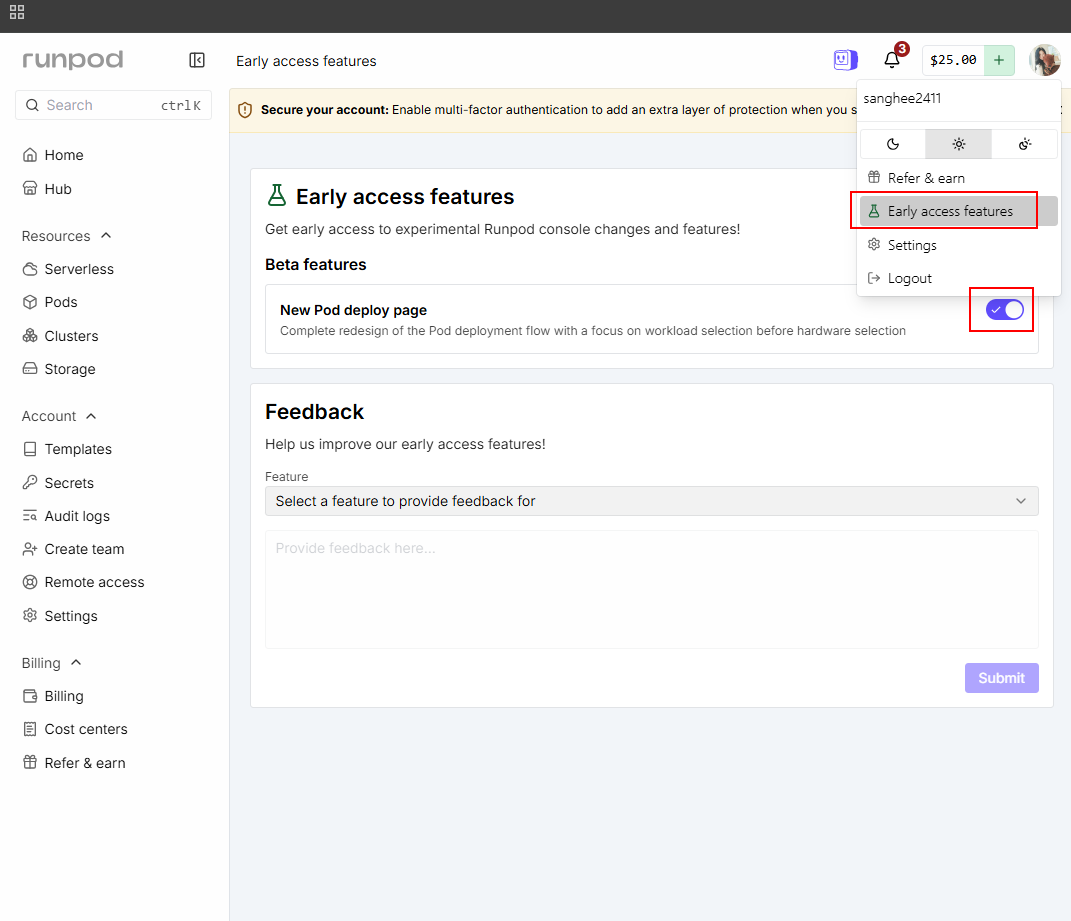The height and width of the screenshot is (921, 1071).
Task: Switch to light theme sun icon
Action: coord(958,144)
